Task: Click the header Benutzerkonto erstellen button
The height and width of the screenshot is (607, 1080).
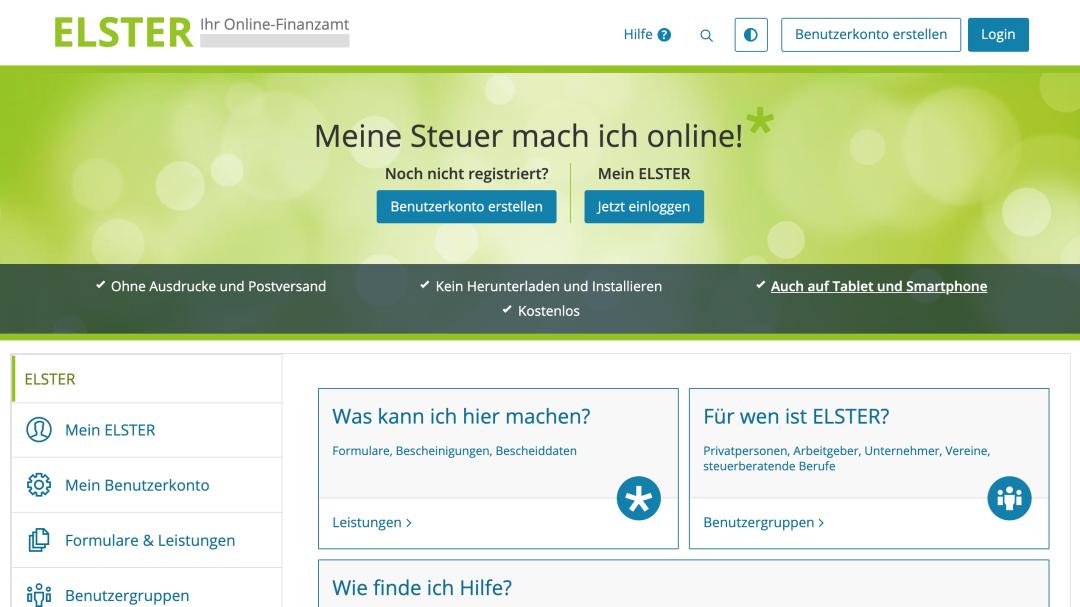Action: (x=871, y=34)
